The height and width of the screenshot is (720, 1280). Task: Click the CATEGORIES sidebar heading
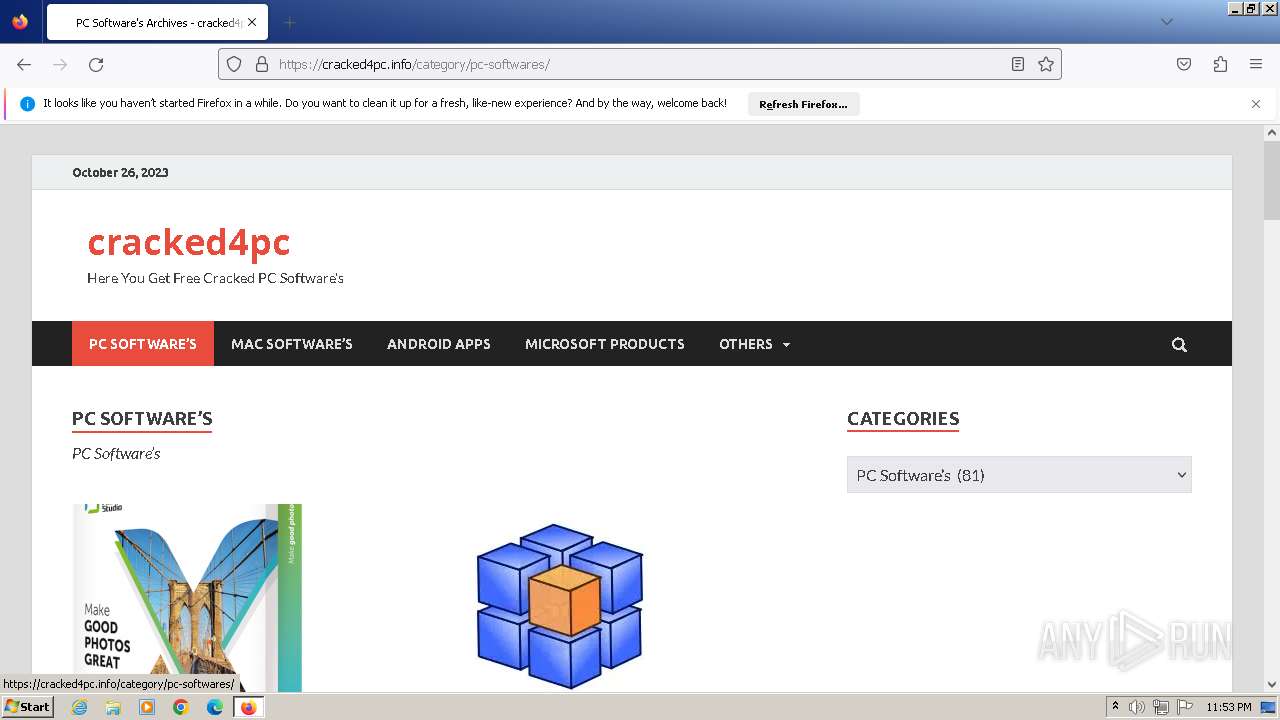(903, 418)
